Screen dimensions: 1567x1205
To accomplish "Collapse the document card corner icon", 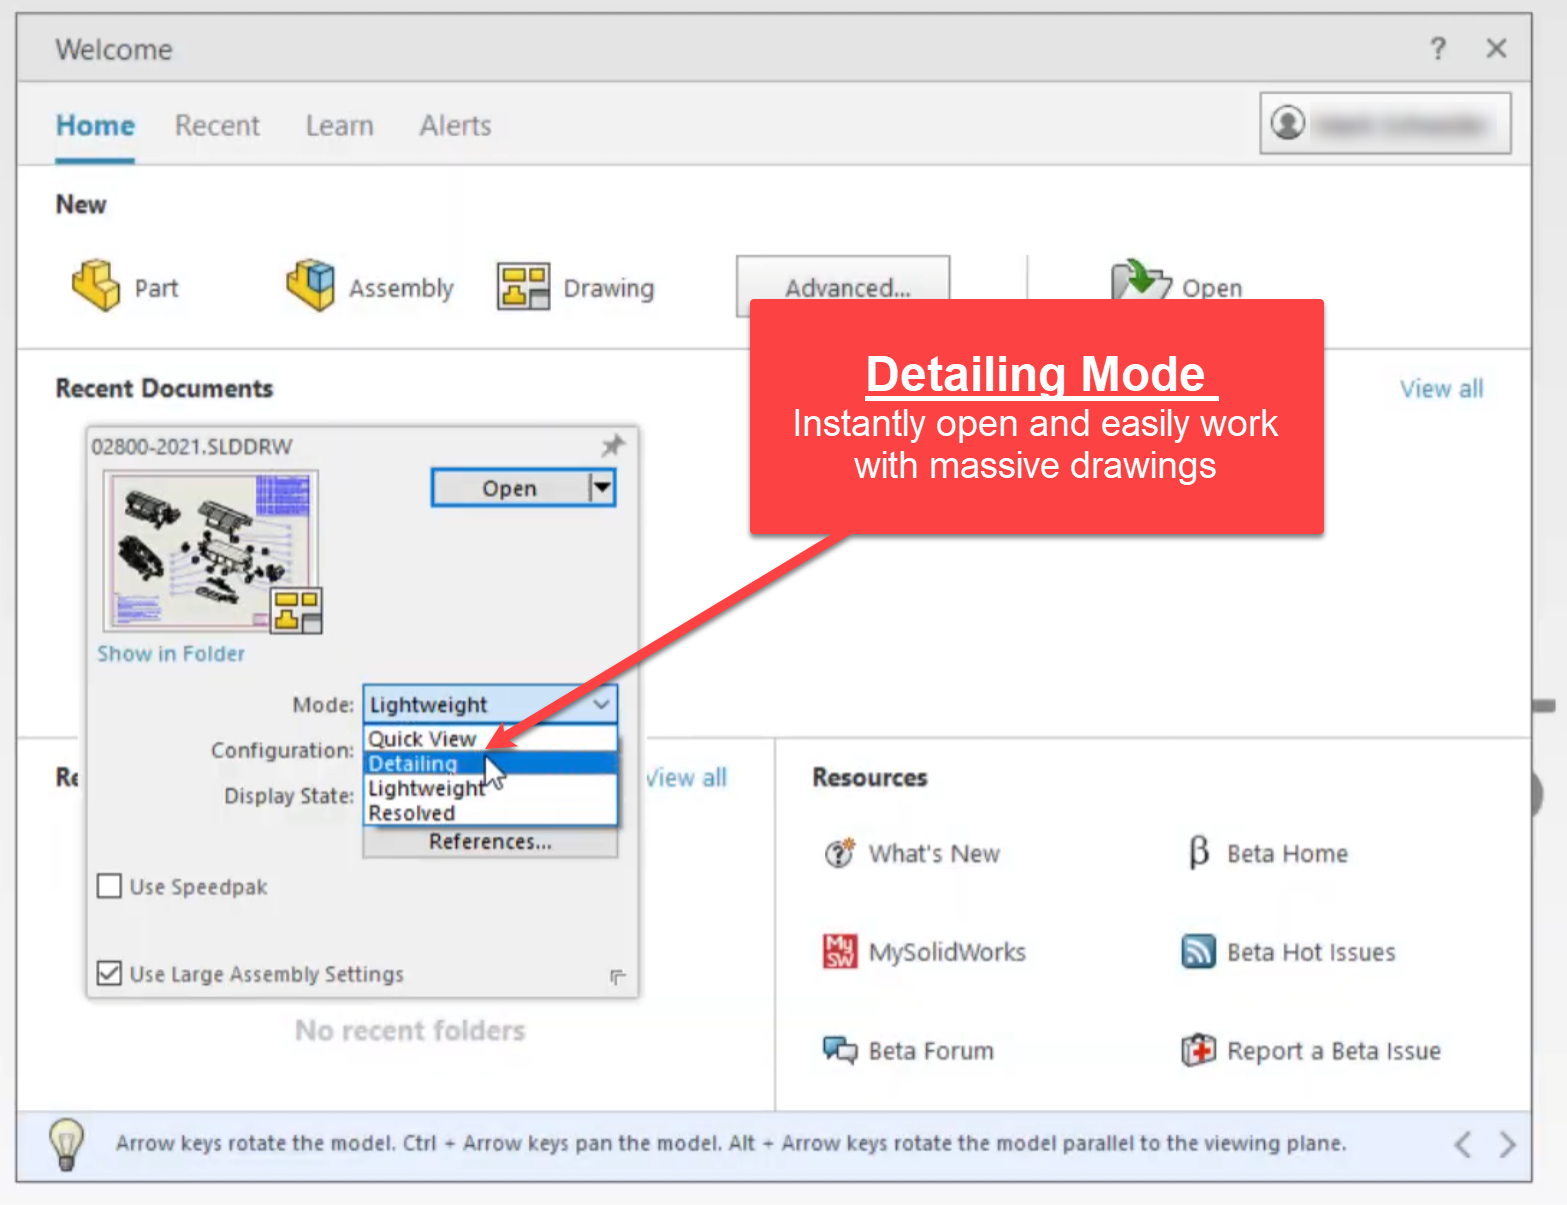I will click(617, 977).
